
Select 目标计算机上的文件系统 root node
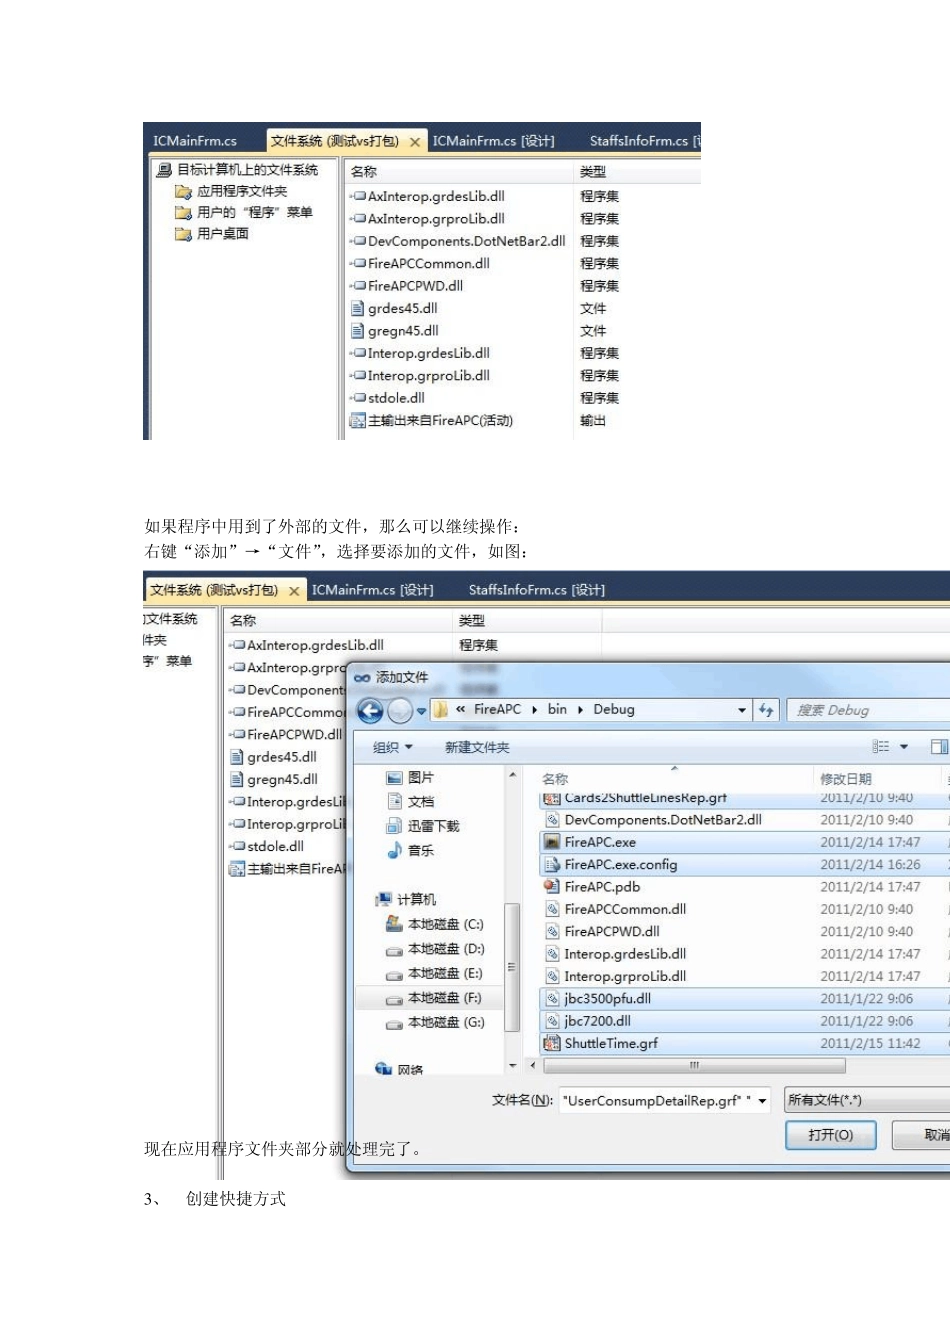tap(237, 170)
